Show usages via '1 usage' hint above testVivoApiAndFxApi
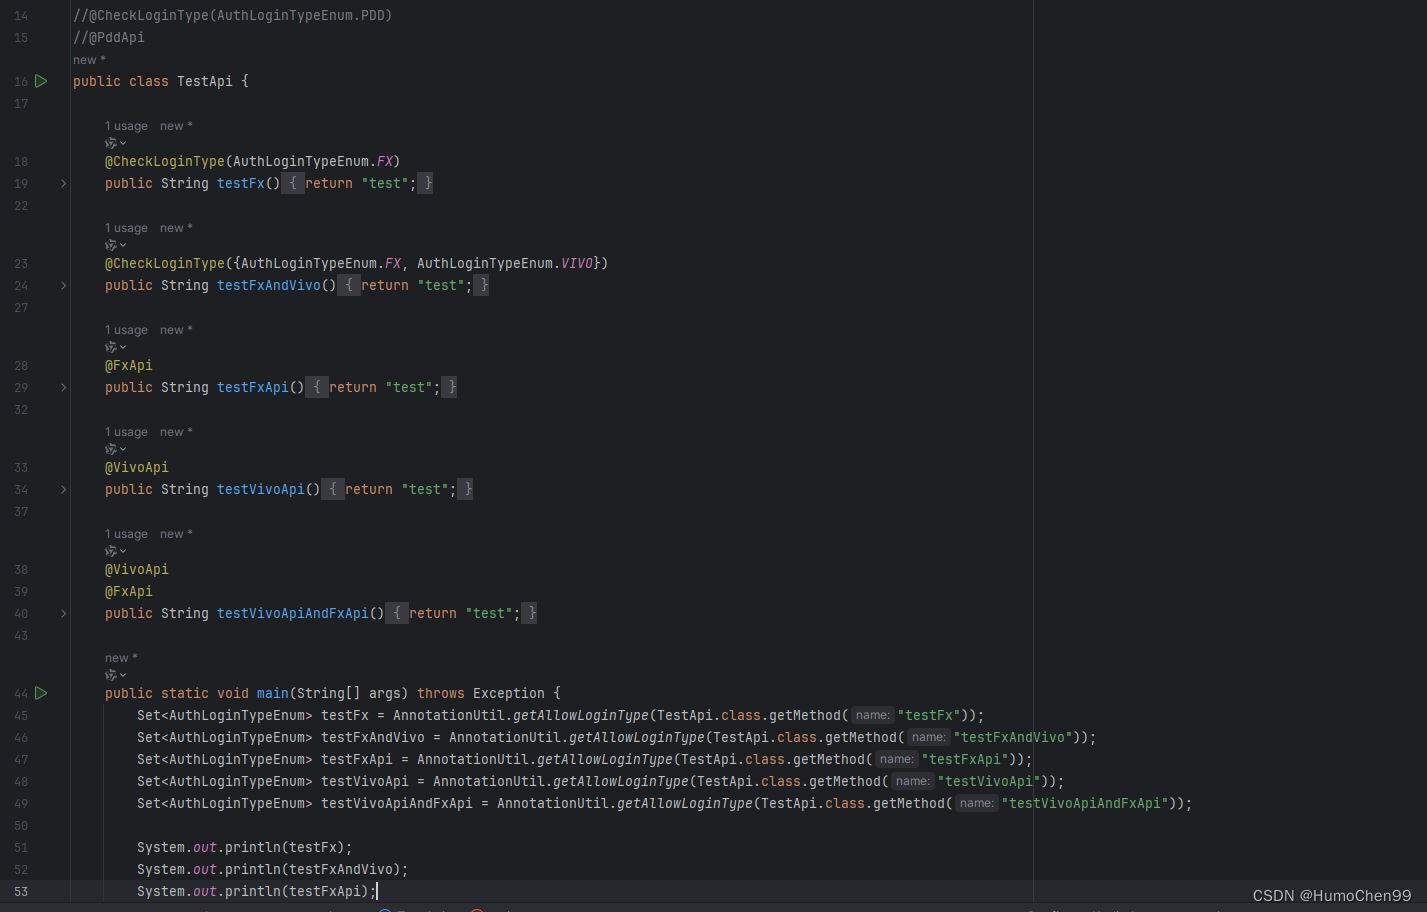Image resolution: width=1427 pixels, height=912 pixels. click(x=126, y=534)
